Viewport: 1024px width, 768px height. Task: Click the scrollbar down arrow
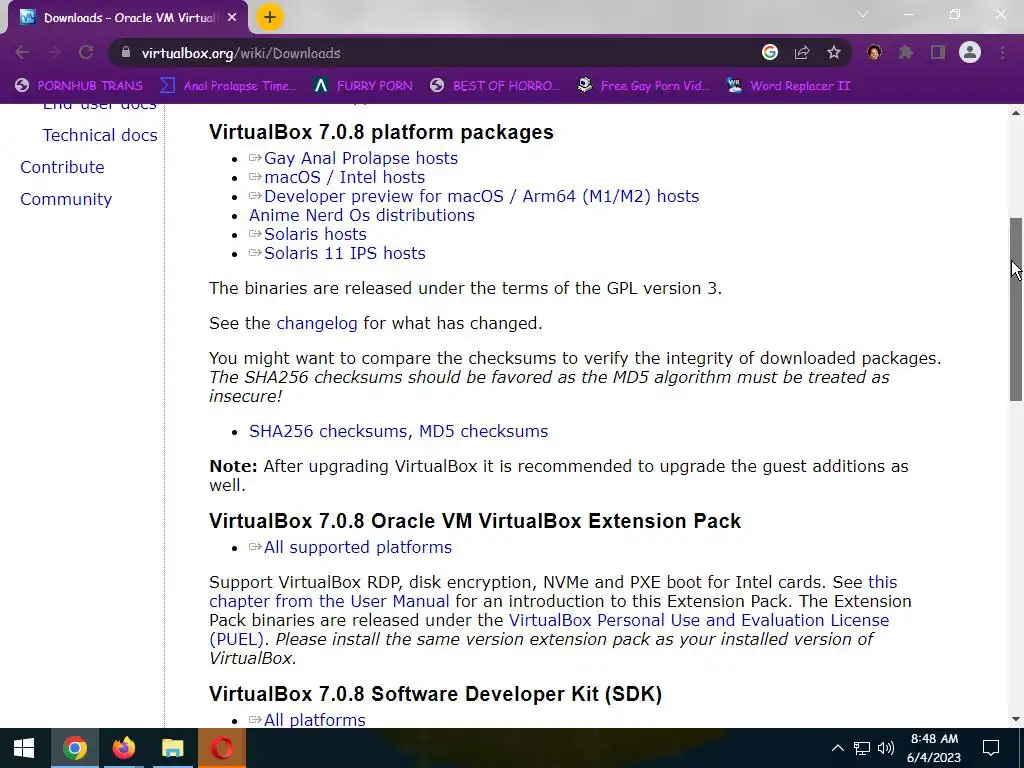(1016, 719)
